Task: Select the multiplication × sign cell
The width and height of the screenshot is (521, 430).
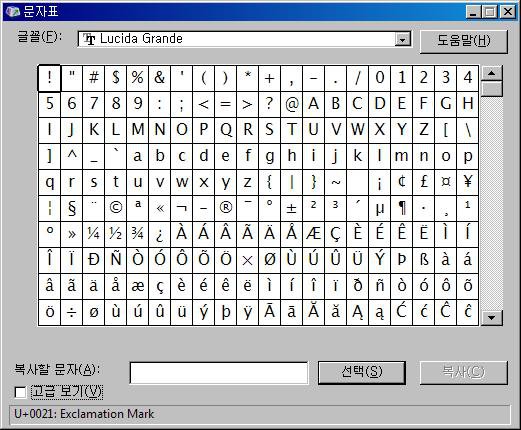Action: coord(248,260)
